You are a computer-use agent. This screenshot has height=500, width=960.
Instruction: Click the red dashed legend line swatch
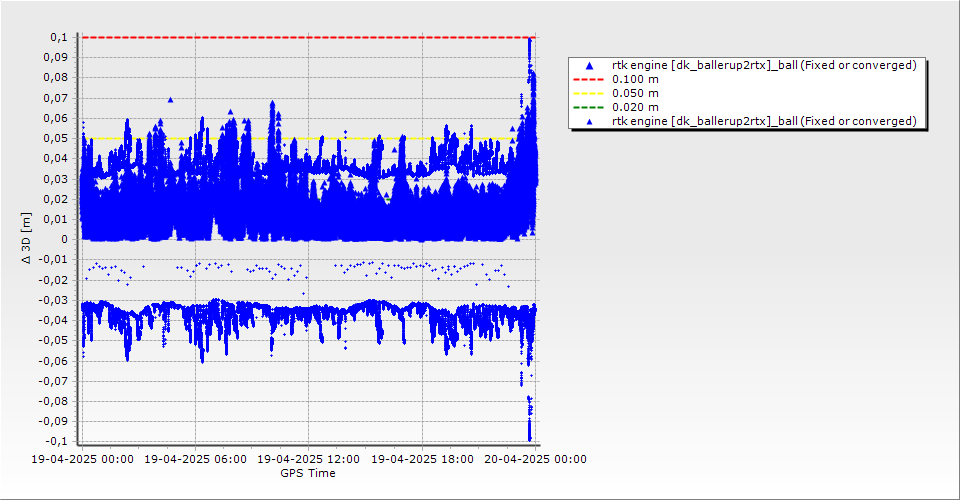[588, 79]
